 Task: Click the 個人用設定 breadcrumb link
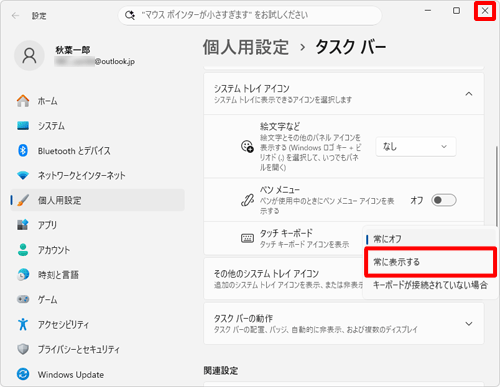(246, 47)
